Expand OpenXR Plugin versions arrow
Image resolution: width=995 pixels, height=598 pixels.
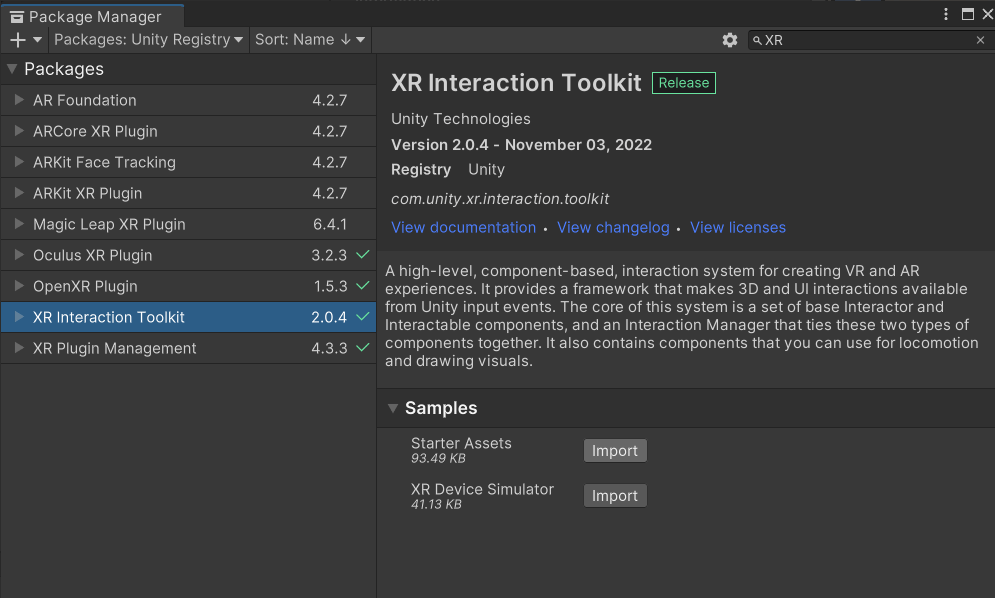(19, 286)
